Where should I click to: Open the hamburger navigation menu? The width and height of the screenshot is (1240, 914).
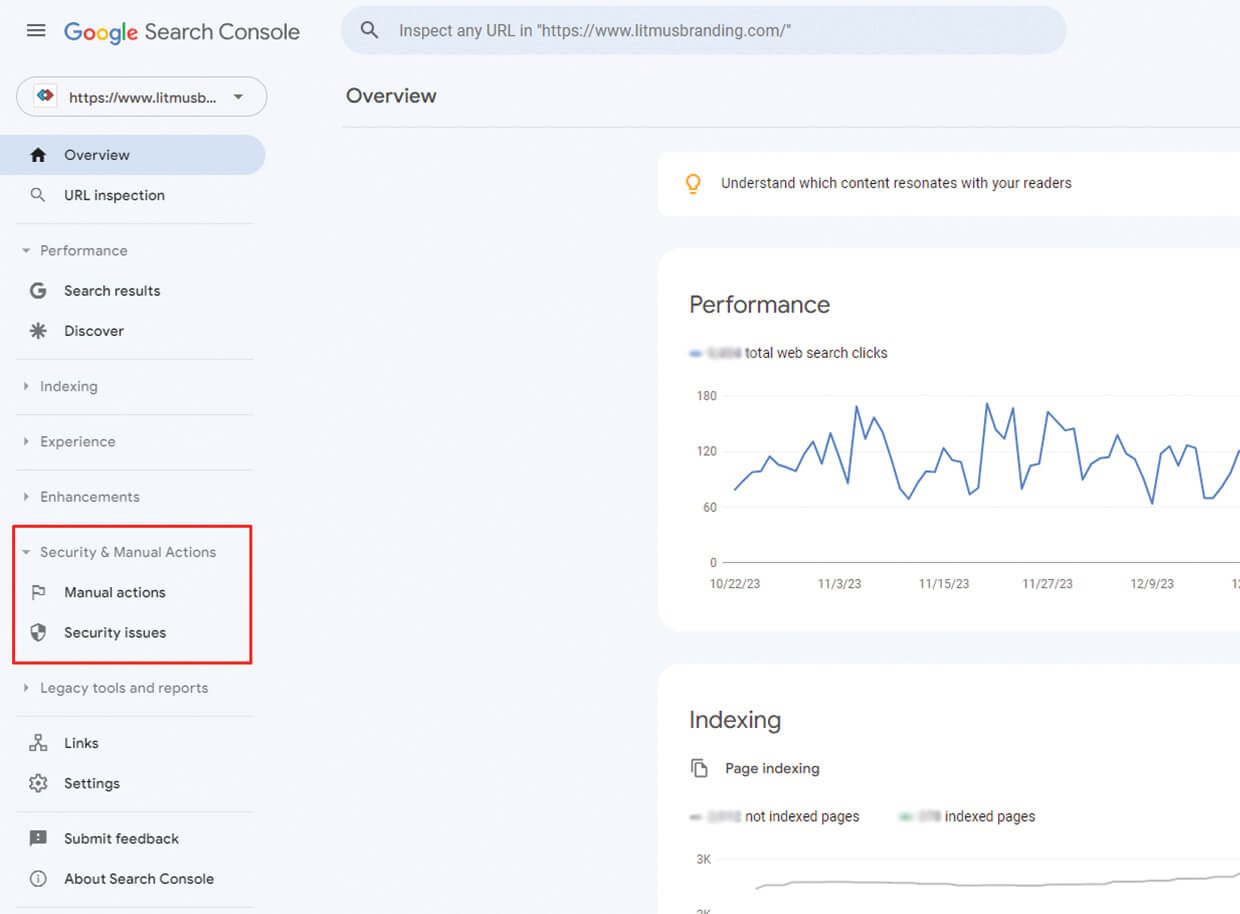click(36, 30)
